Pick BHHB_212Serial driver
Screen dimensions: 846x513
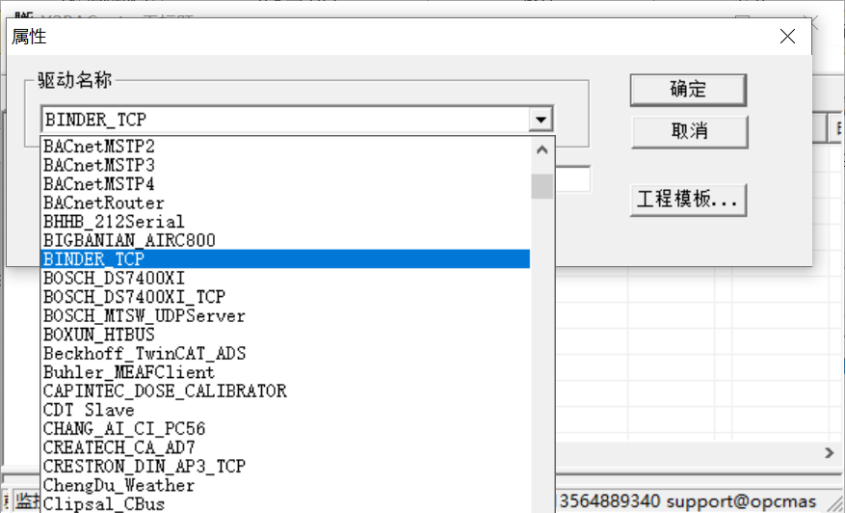pos(285,222)
